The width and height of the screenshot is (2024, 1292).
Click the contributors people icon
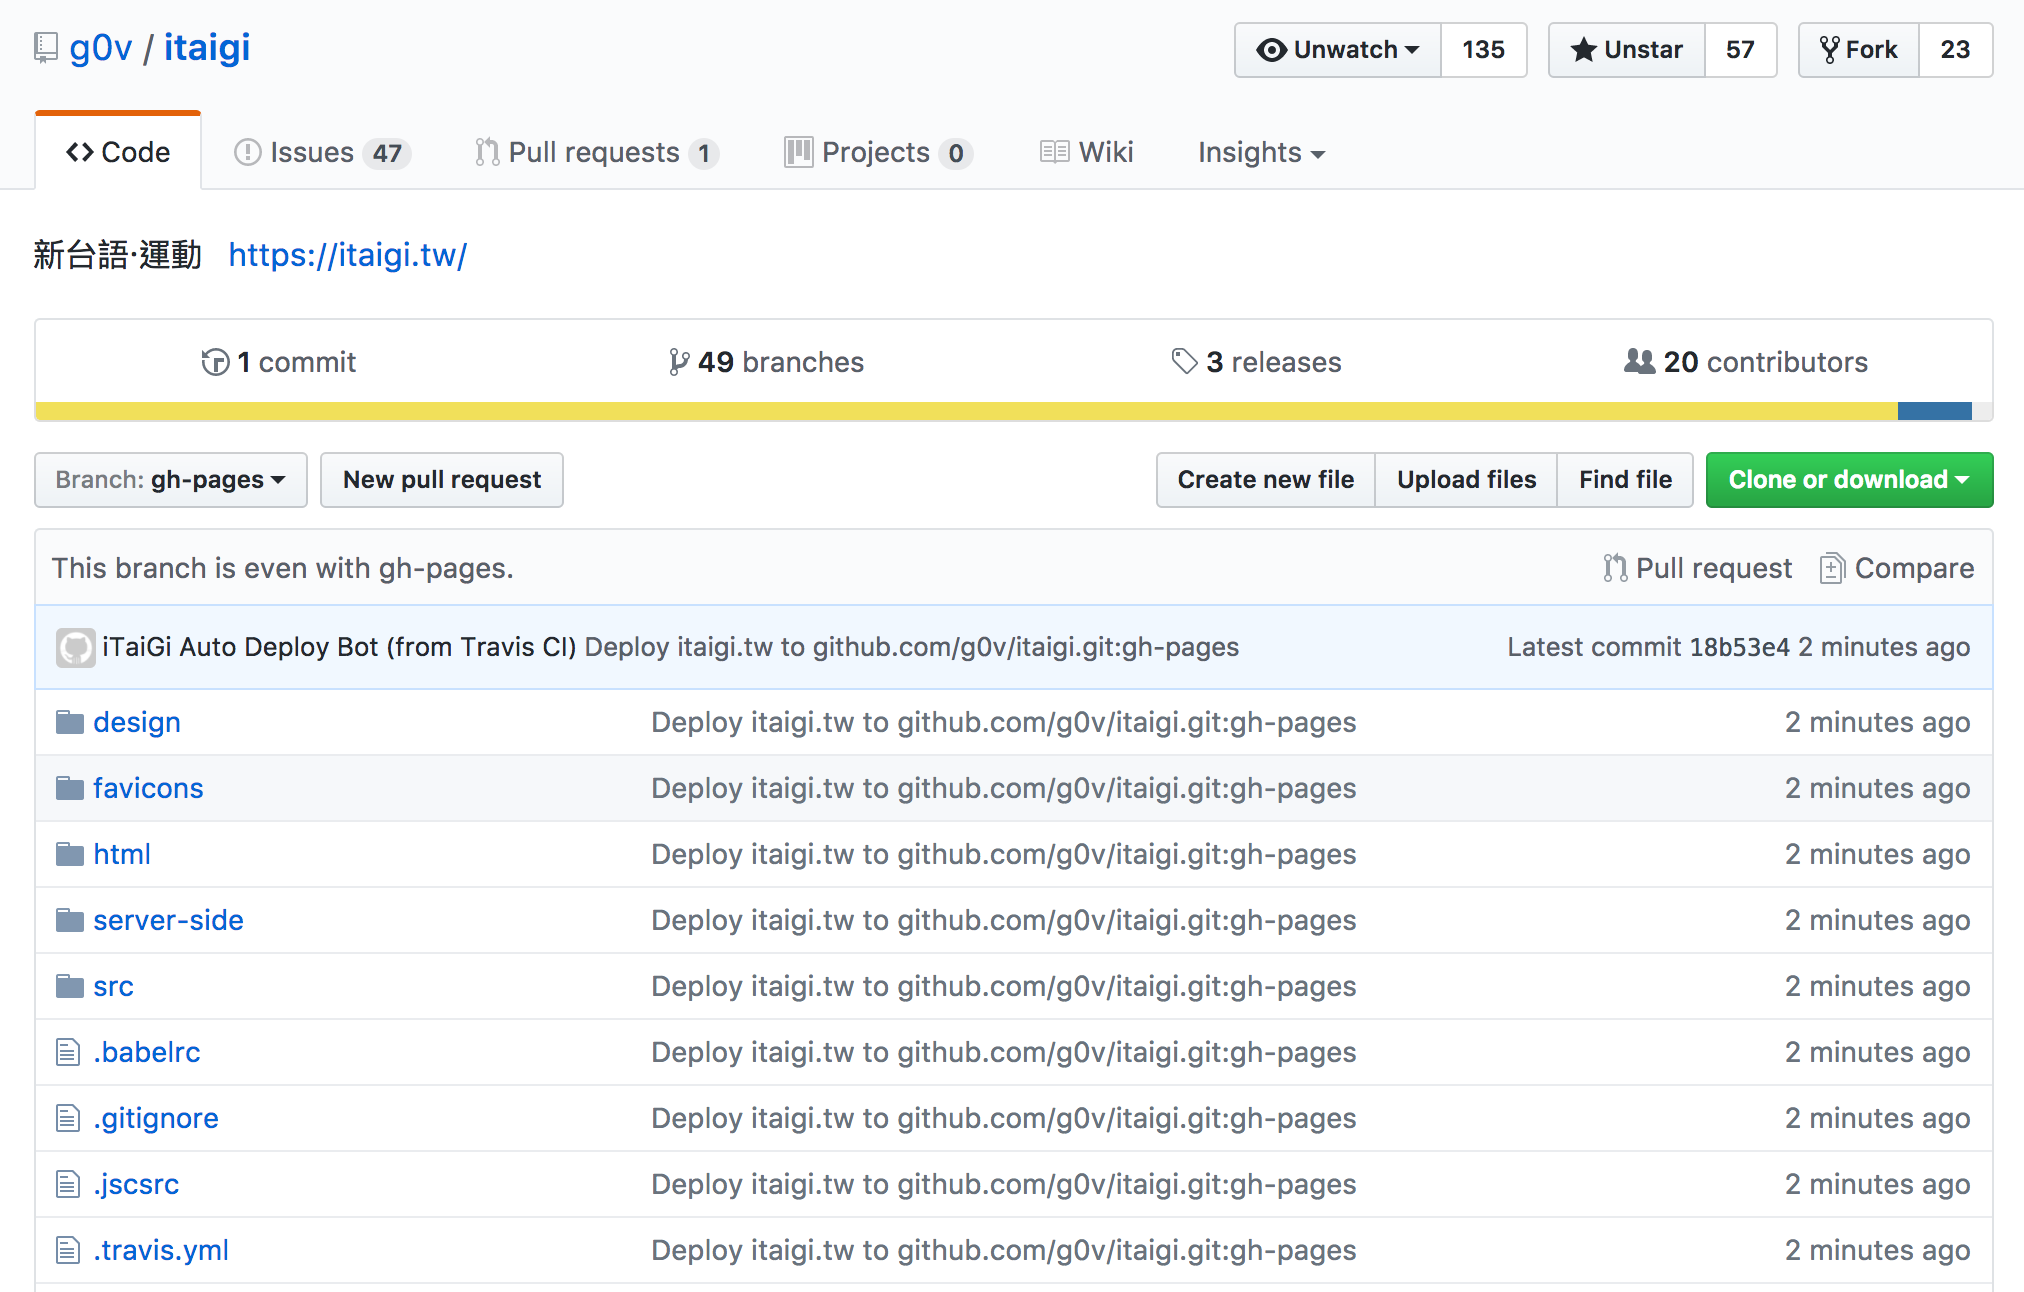tap(1639, 361)
